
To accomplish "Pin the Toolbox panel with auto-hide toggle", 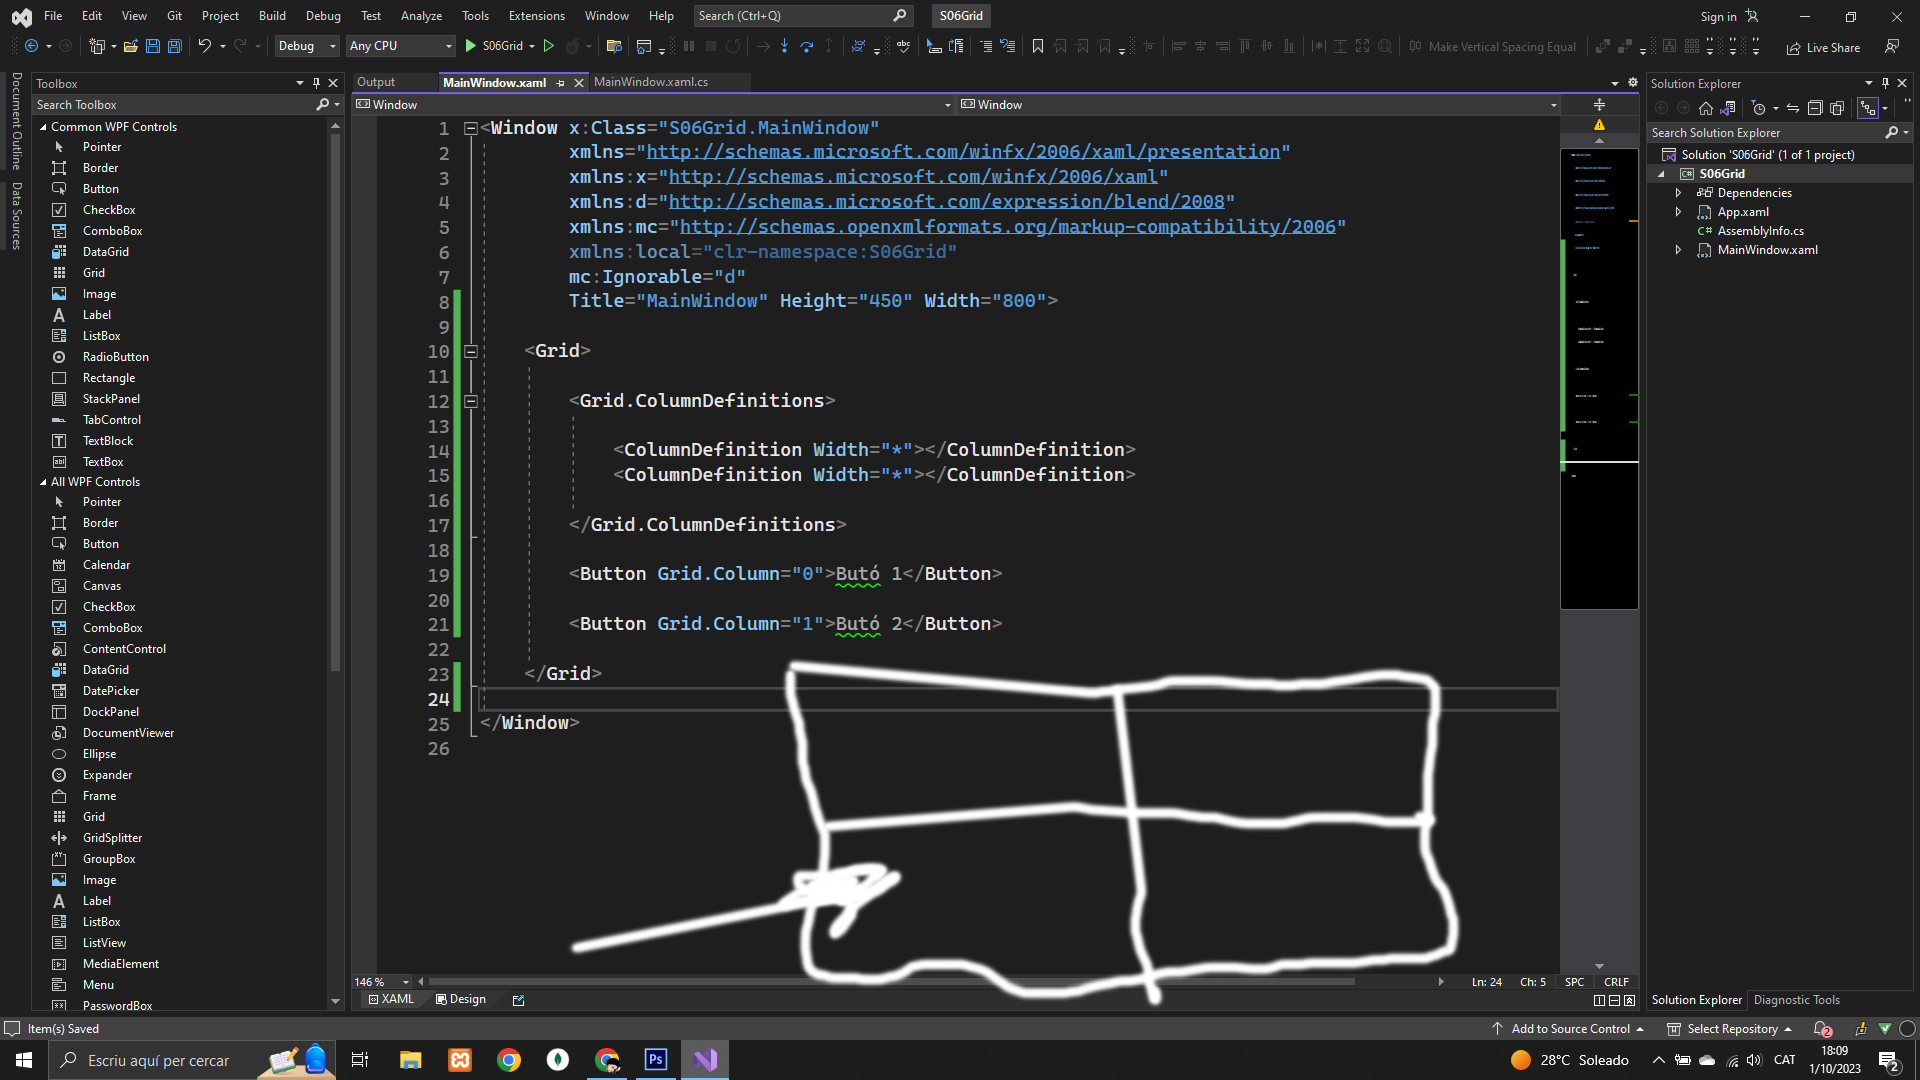I will (316, 83).
